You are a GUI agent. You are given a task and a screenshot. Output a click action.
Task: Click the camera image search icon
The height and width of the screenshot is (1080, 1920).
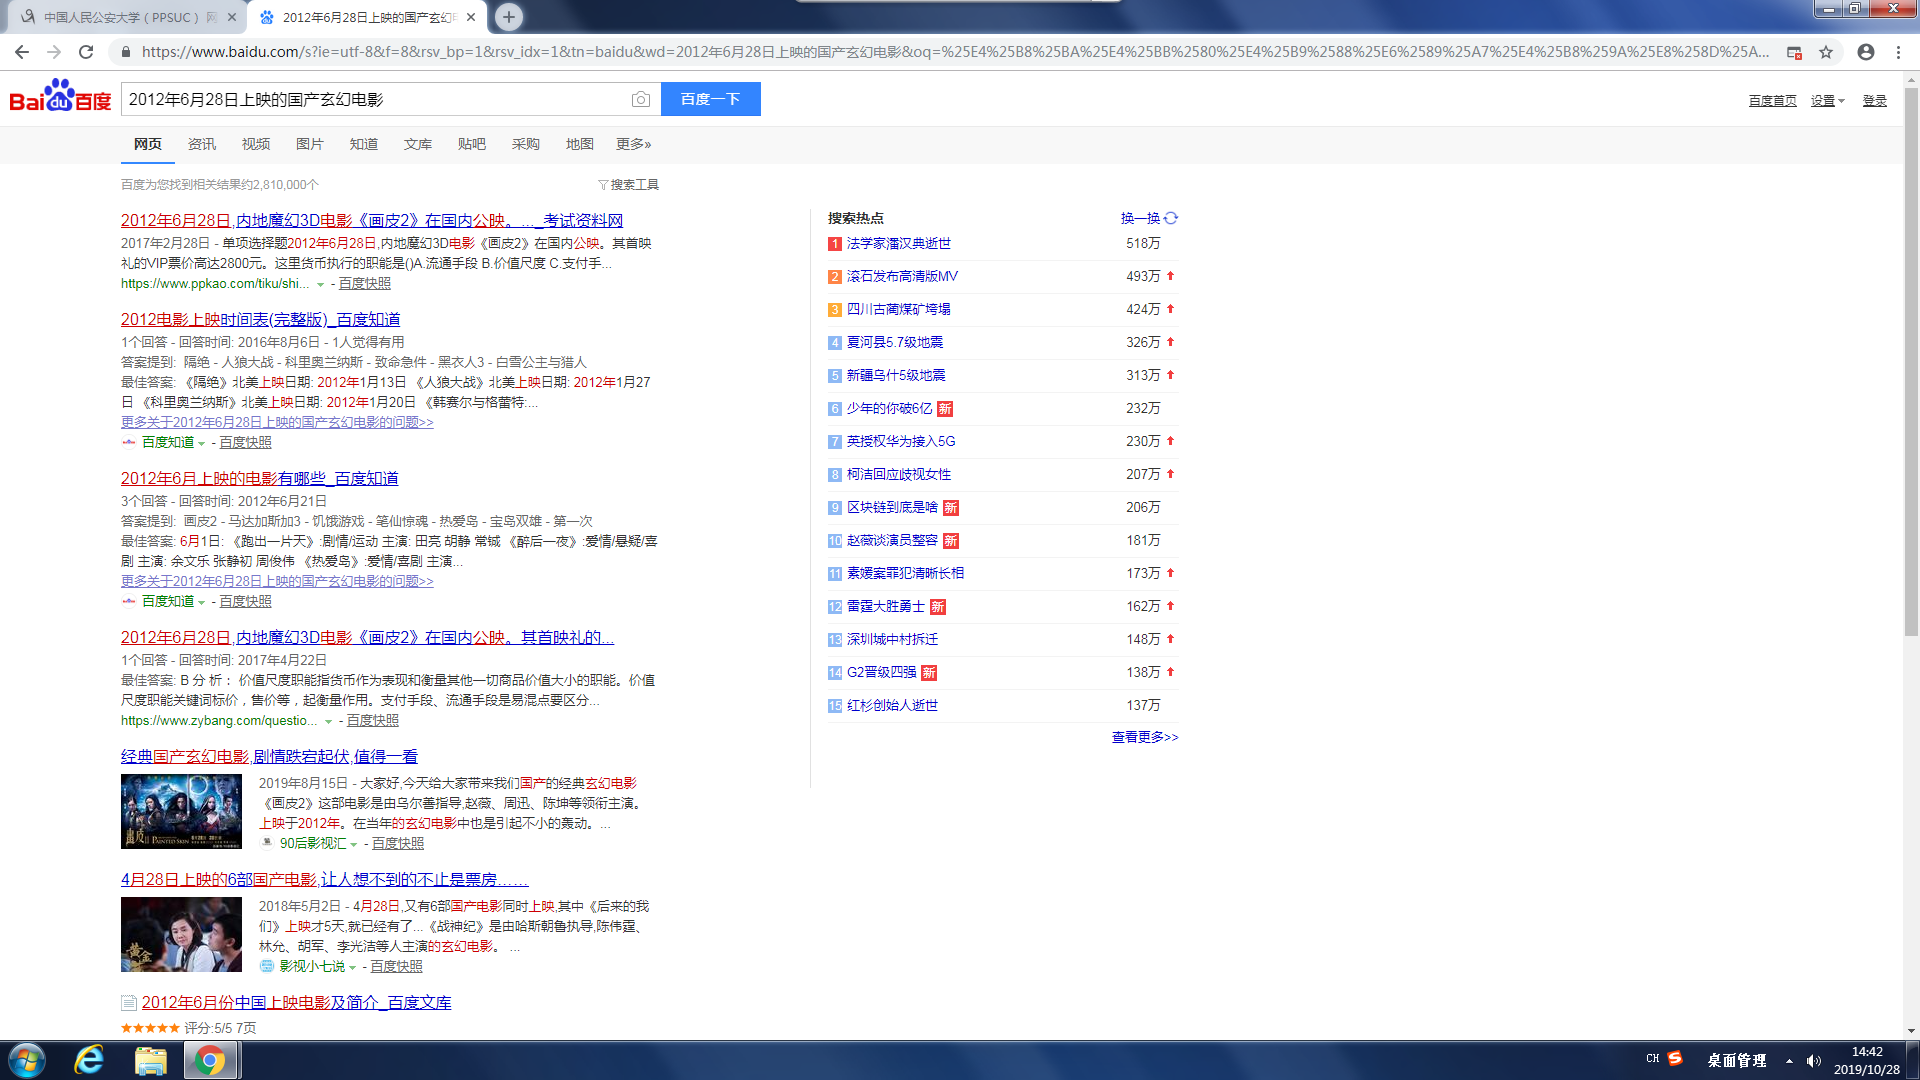(641, 99)
